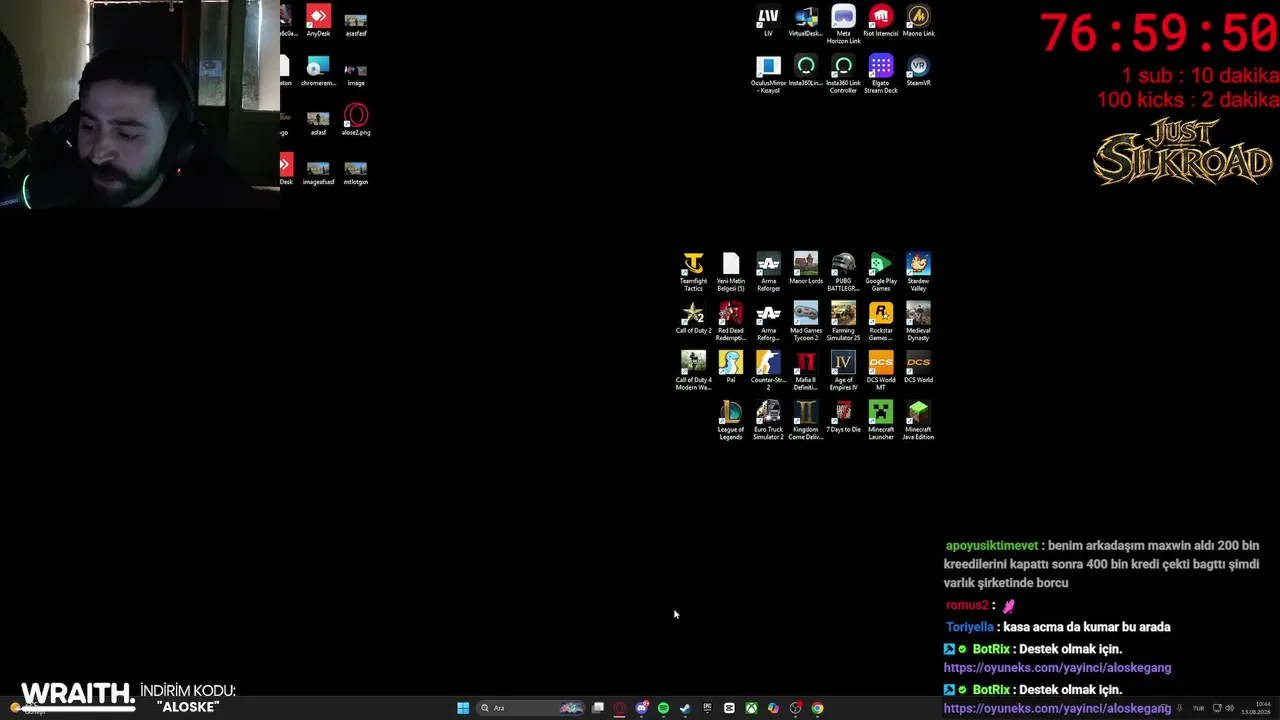This screenshot has height=720, width=1280.
Task: Select the DCS World MT shortcut
Action: click(x=881, y=371)
